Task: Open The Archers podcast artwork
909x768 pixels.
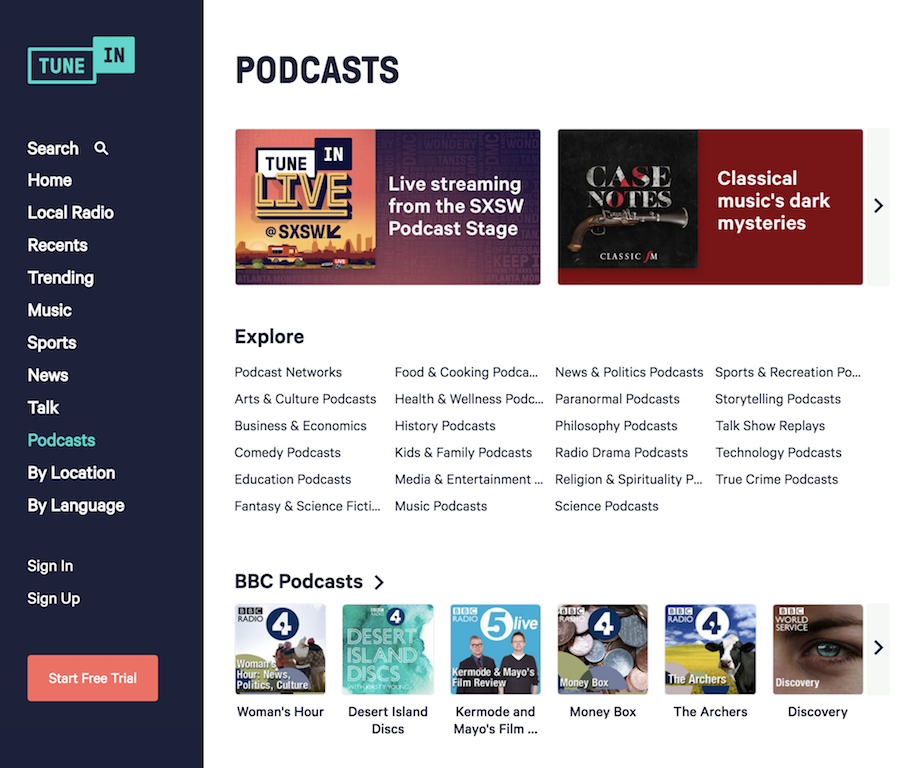Action: (x=710, y=649)
